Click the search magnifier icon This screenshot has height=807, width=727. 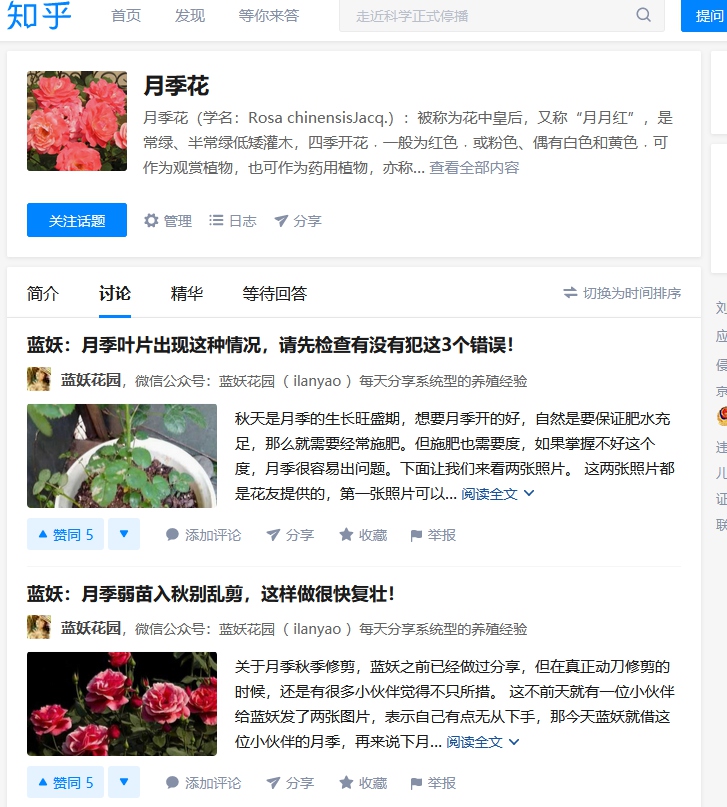tap(643, 15)
